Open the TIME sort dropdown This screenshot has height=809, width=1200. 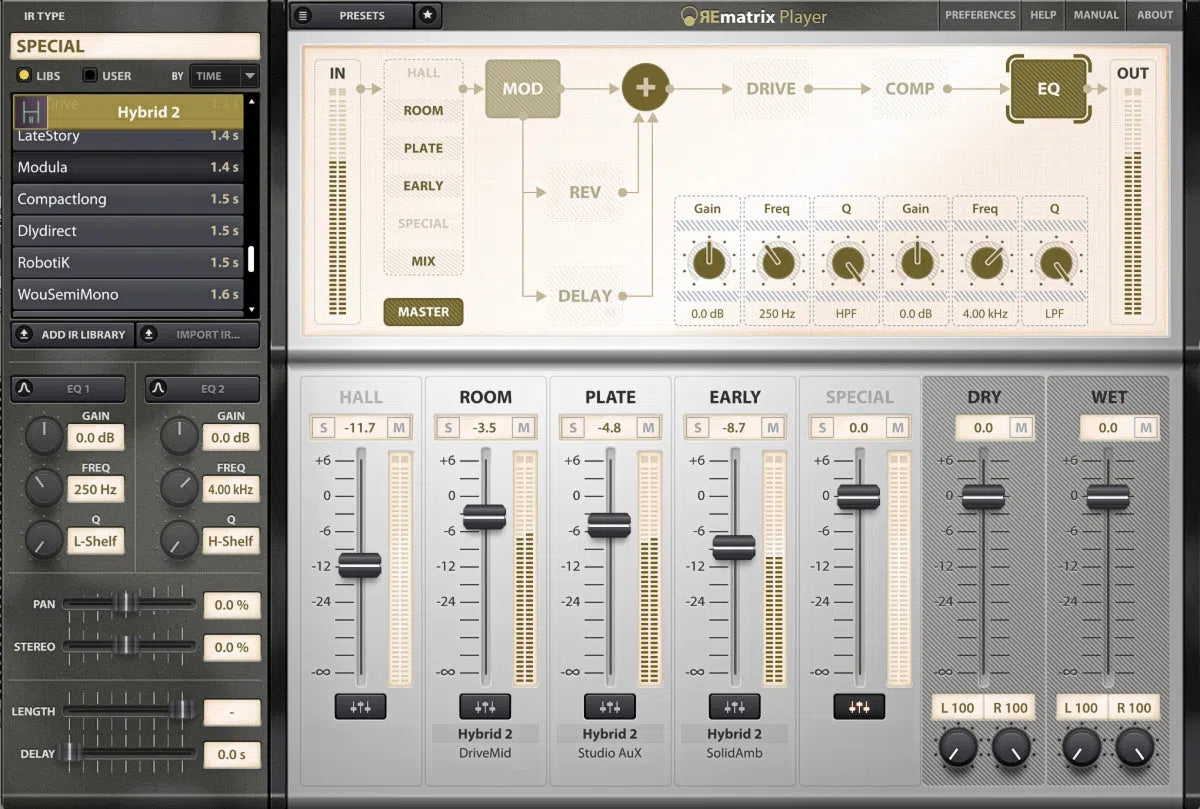point(222,75)
